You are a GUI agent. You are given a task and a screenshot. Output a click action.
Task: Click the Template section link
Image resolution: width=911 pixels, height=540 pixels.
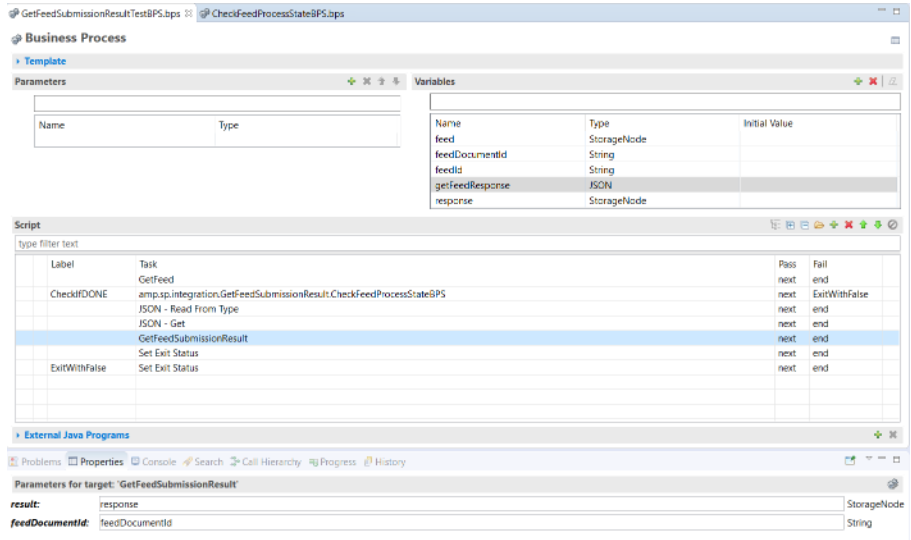(45, 61)
